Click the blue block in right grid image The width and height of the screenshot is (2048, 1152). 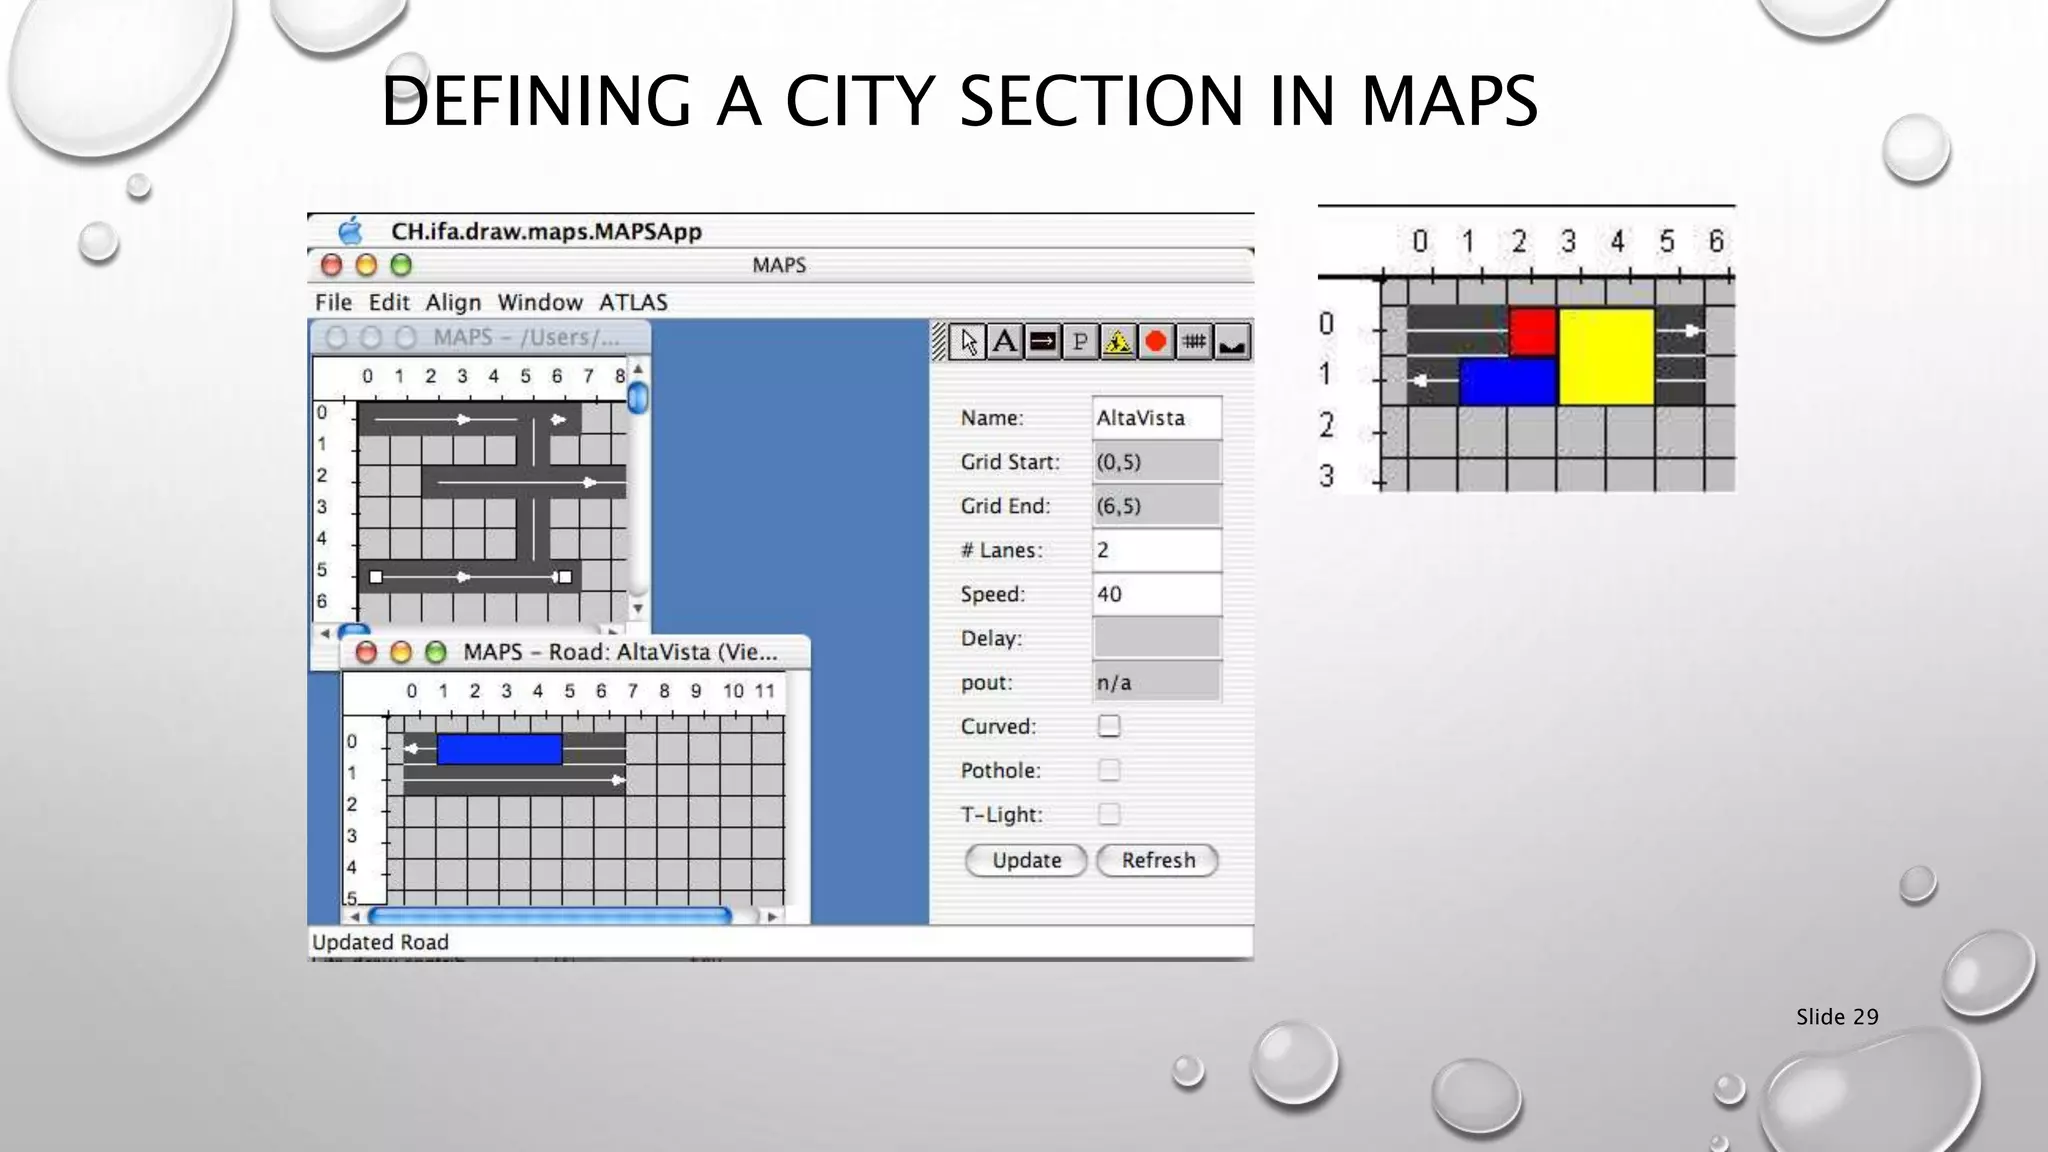(1508, 382)
